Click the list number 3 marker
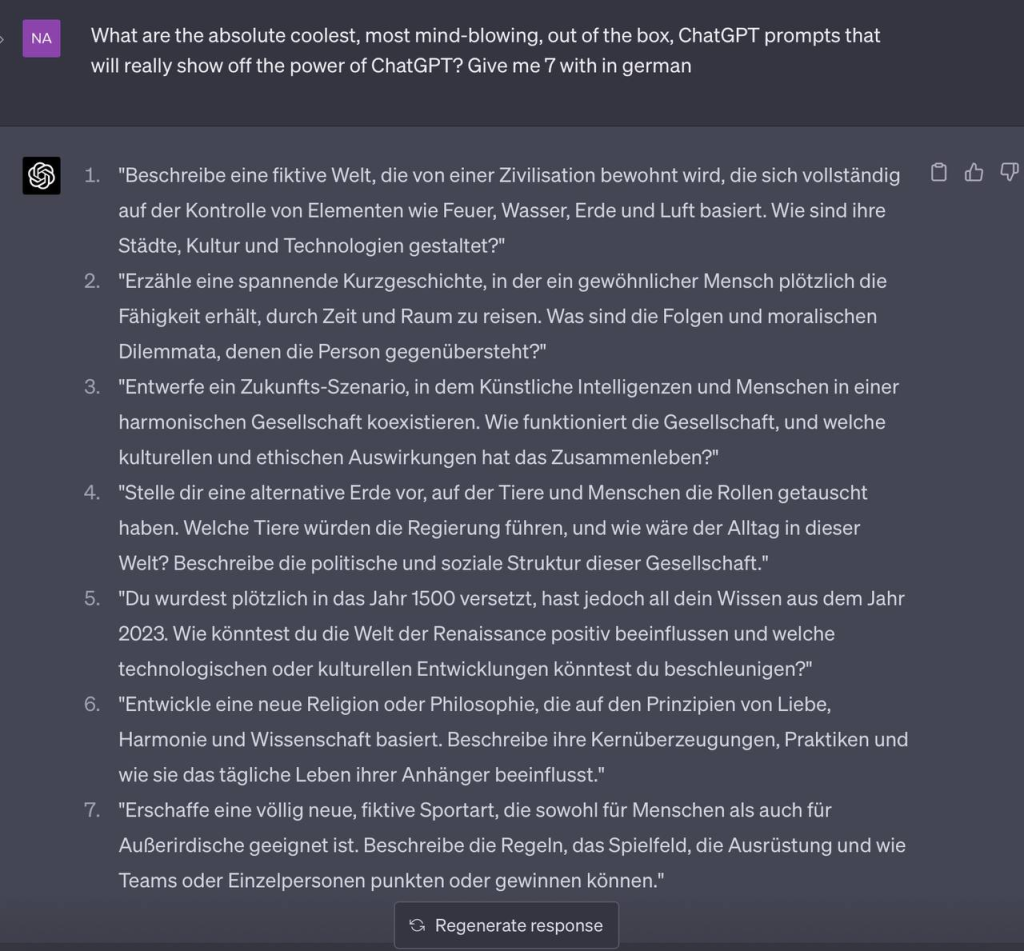This screenshot has width=1024, height=951. click(92, 387)
